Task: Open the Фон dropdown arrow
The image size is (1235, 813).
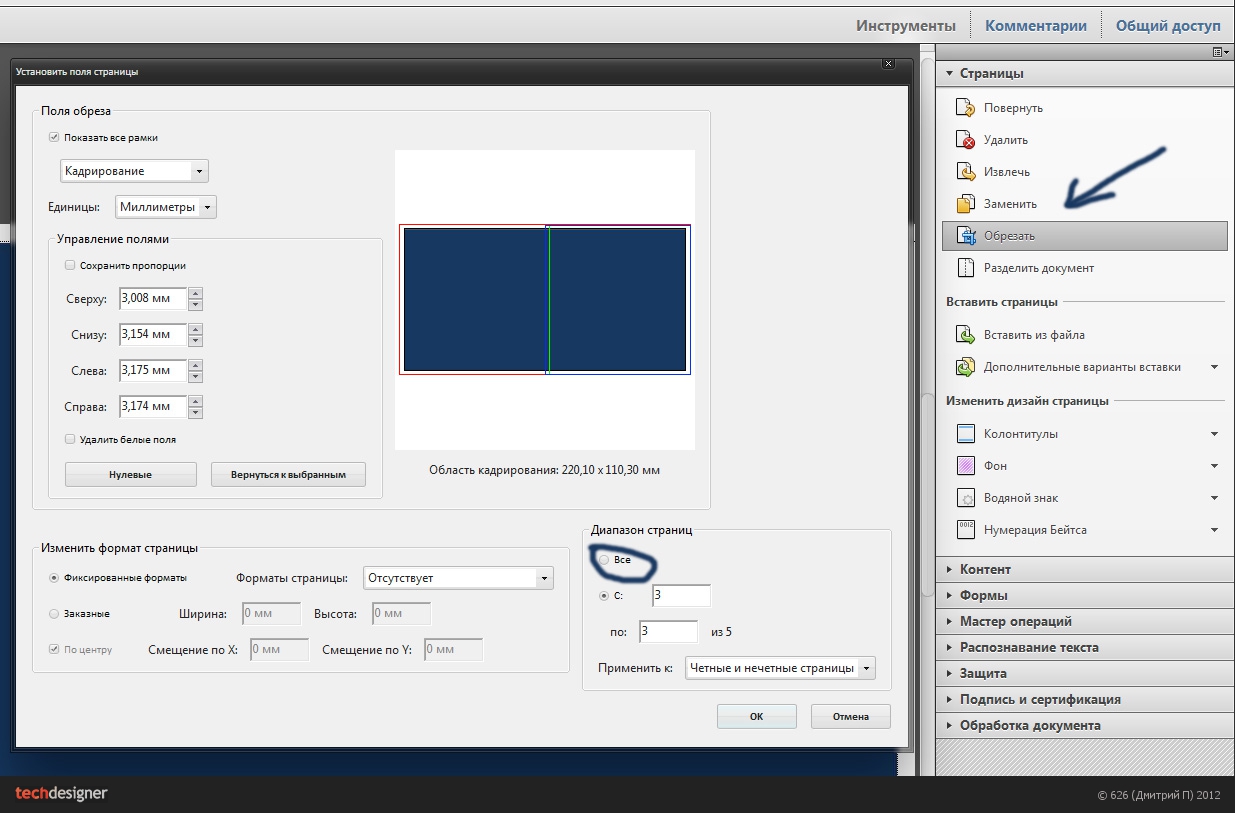Action: click(1214, 466)
